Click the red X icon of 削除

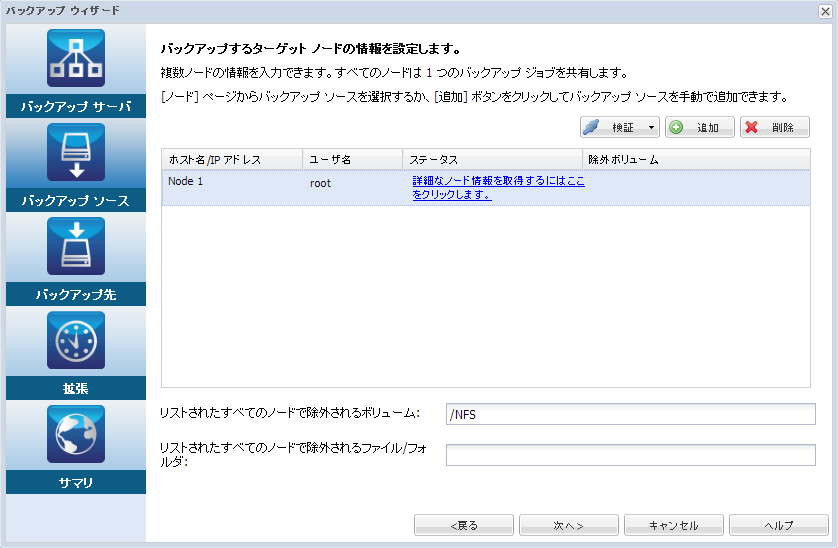751,127
